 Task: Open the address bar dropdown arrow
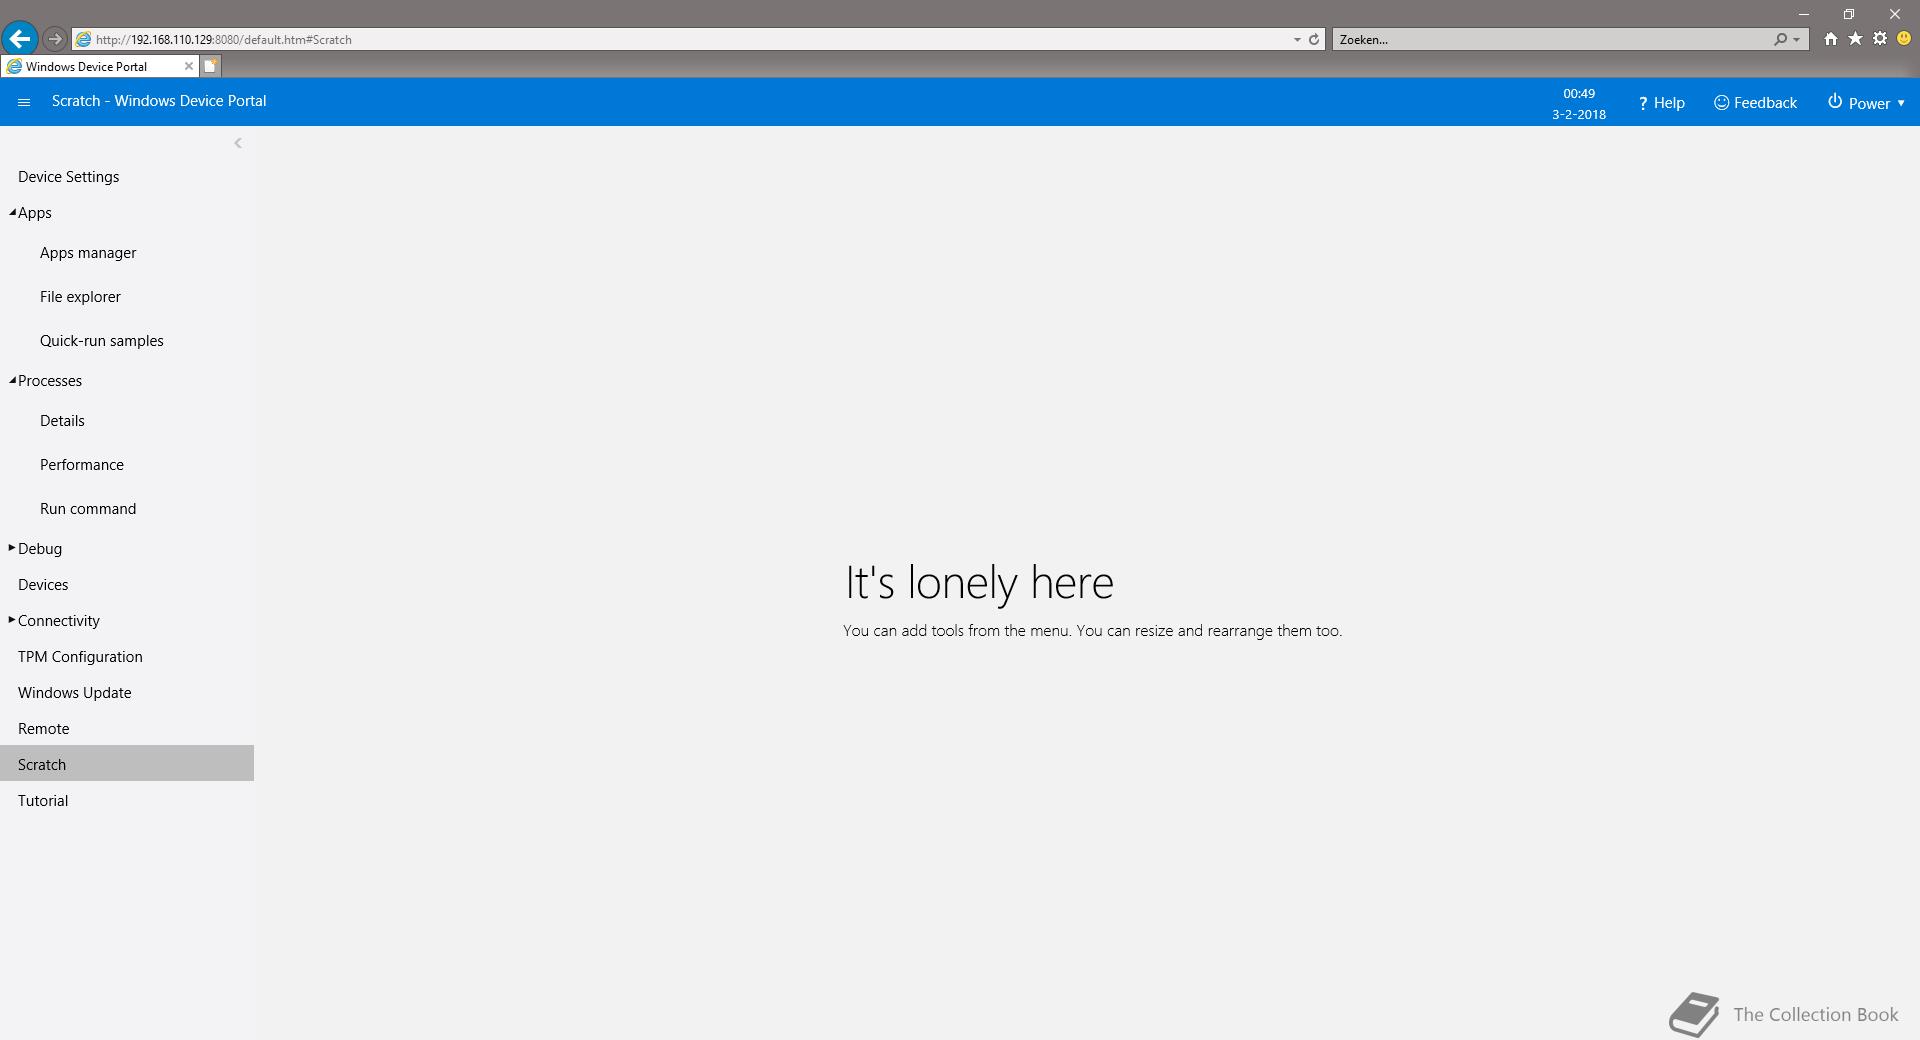pyautogui.click(x=1297, y=40)
